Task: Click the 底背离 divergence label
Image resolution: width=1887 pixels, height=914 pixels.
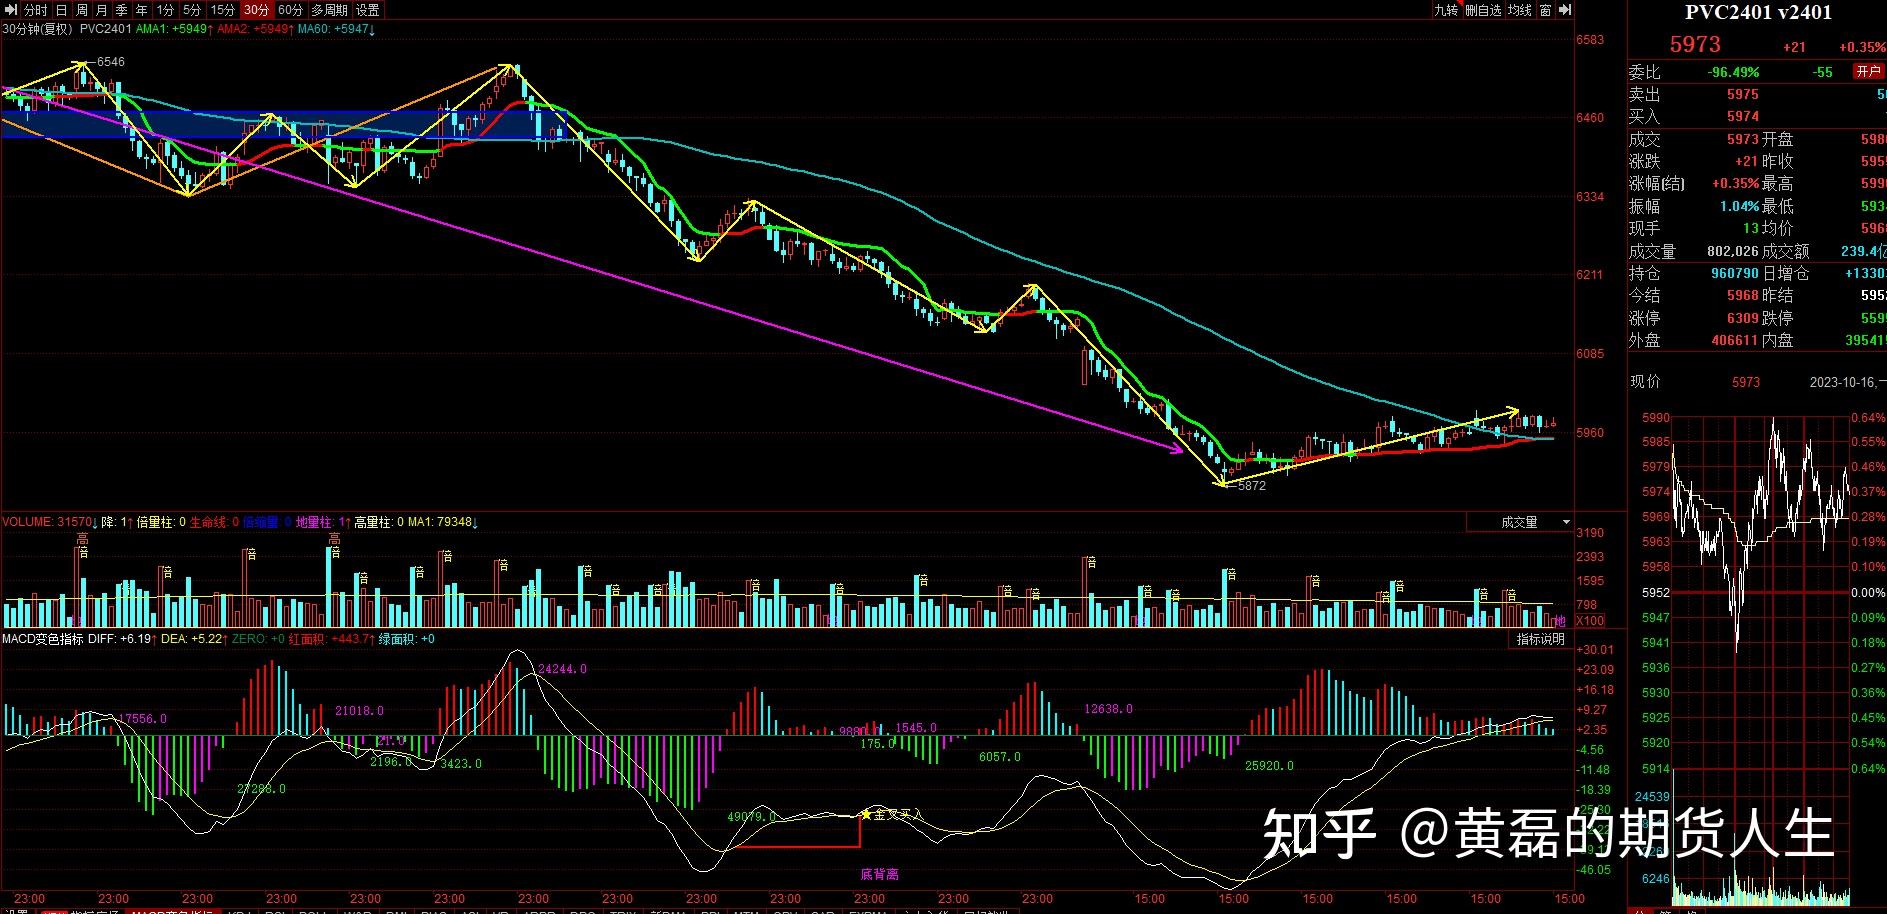Action: click(x=879, y=874)
